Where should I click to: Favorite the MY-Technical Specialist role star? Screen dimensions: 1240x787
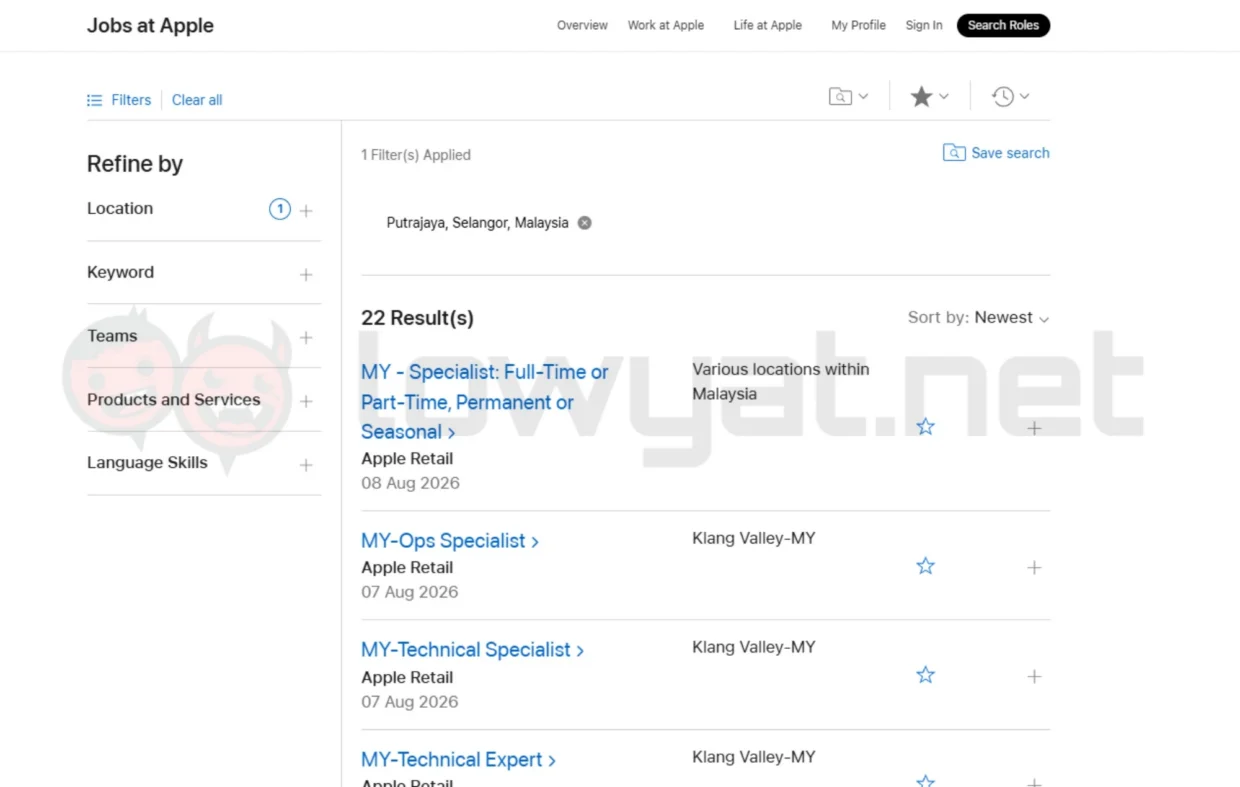[x=926, y=675]
